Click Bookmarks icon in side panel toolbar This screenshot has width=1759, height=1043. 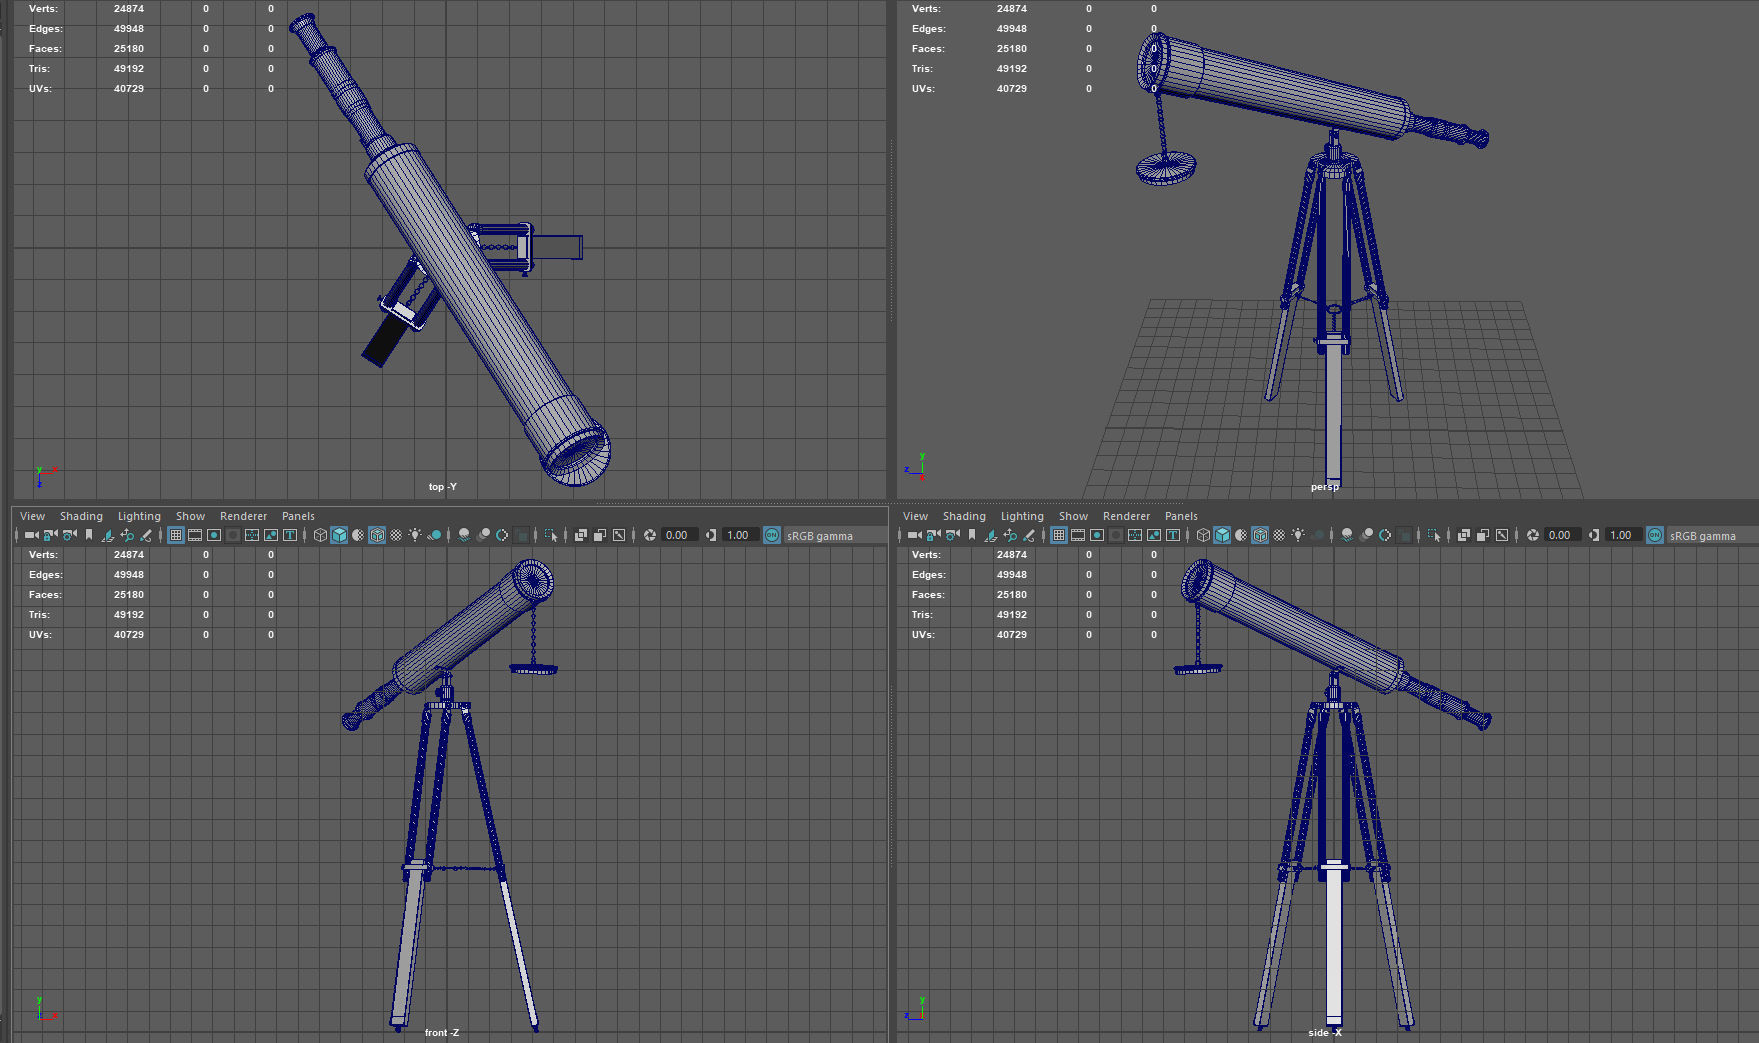972,535
